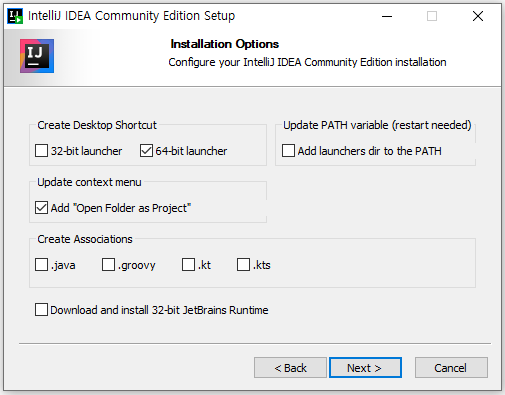Minimize the Setup window

387,16
